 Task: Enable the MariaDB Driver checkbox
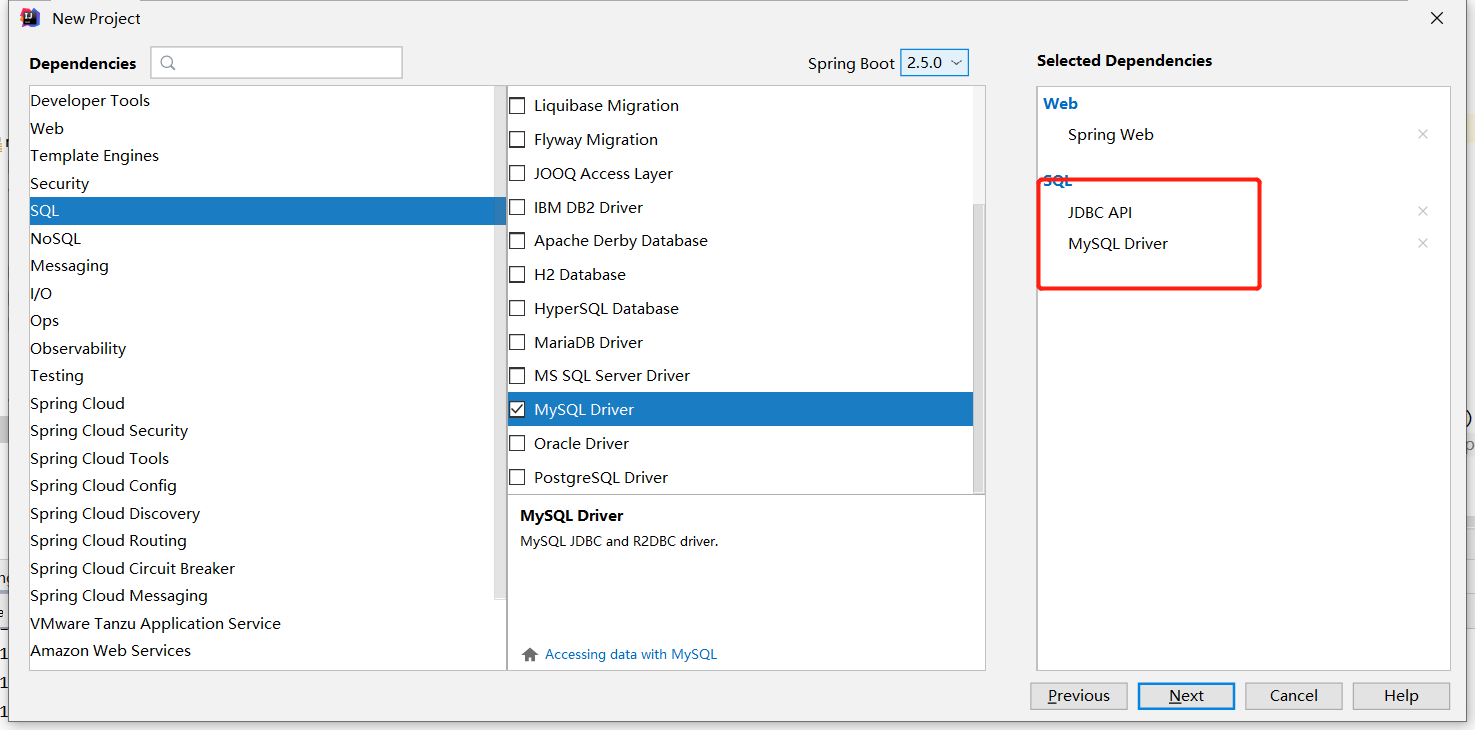click(517, 342)
